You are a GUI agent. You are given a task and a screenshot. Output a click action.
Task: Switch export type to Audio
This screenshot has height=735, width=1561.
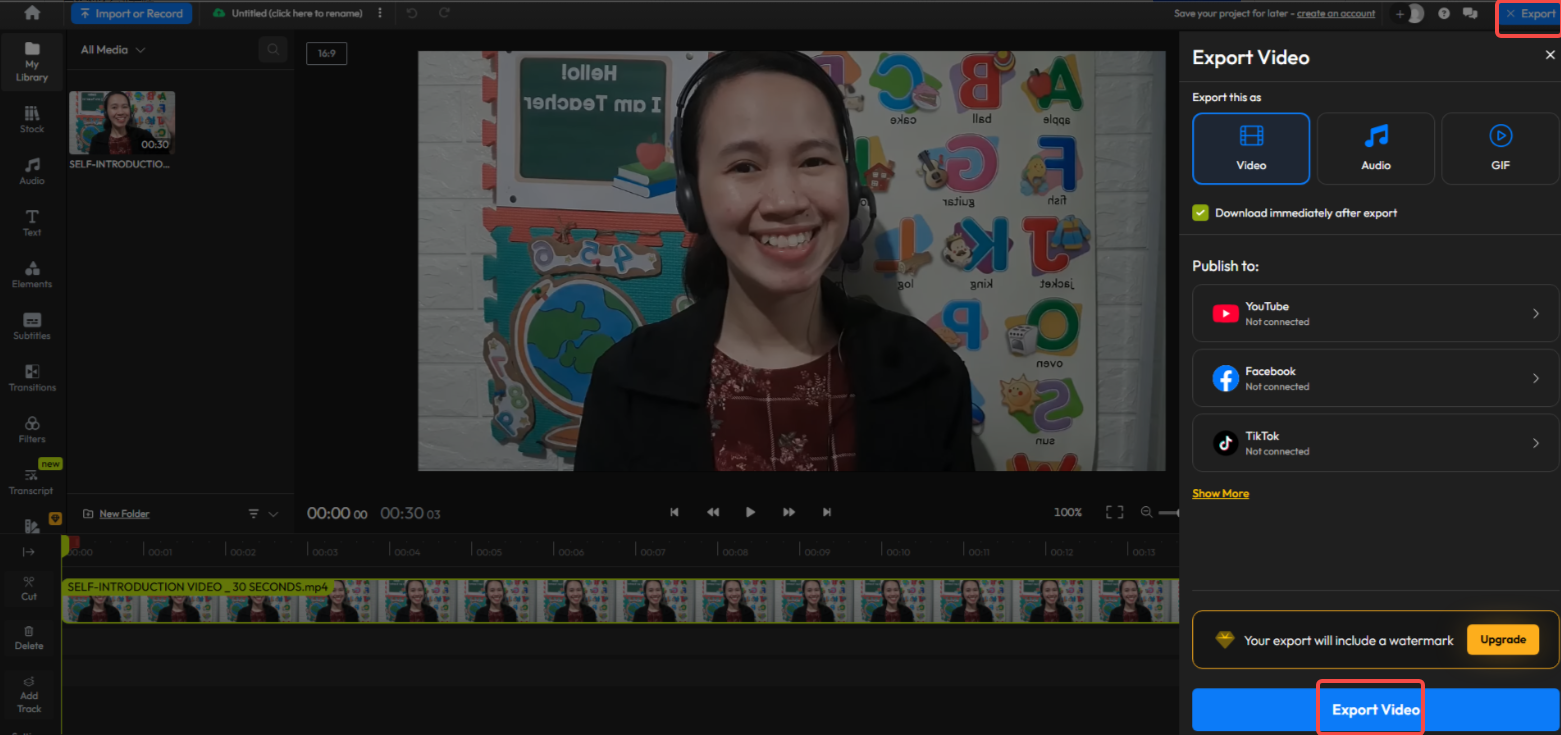click(1375, 148)
